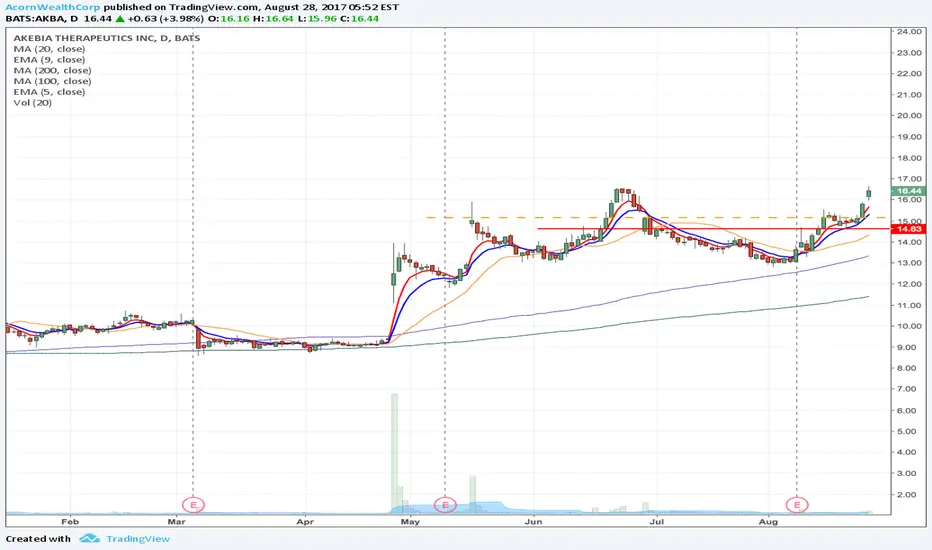932x550 pixels.
Task: Click the +0.63 (+3.98%) change value
Action: click(x=165, y=18)
